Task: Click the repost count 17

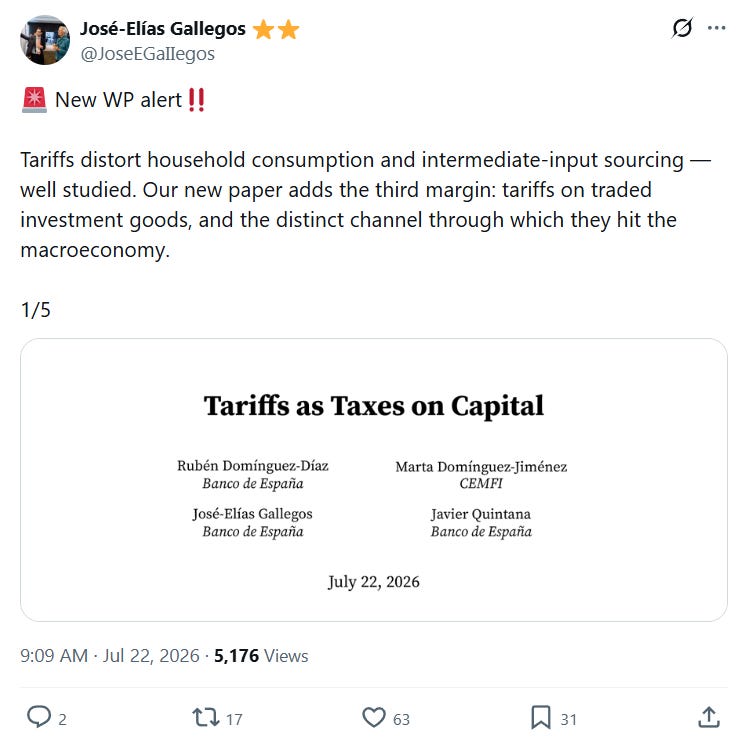Action: (234, 719)
